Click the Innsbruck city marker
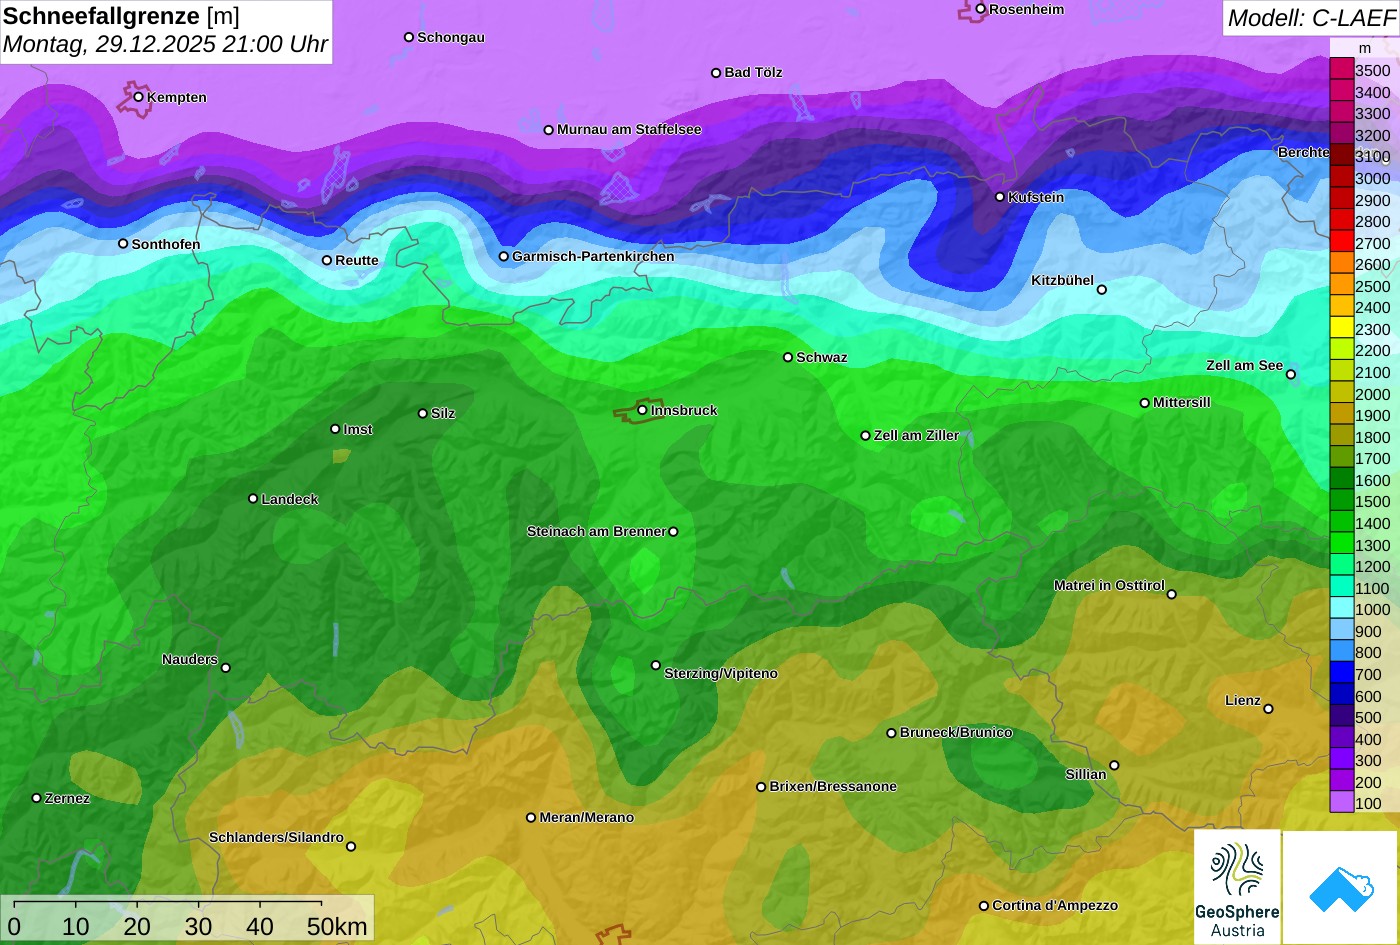 tap(642, 410)
